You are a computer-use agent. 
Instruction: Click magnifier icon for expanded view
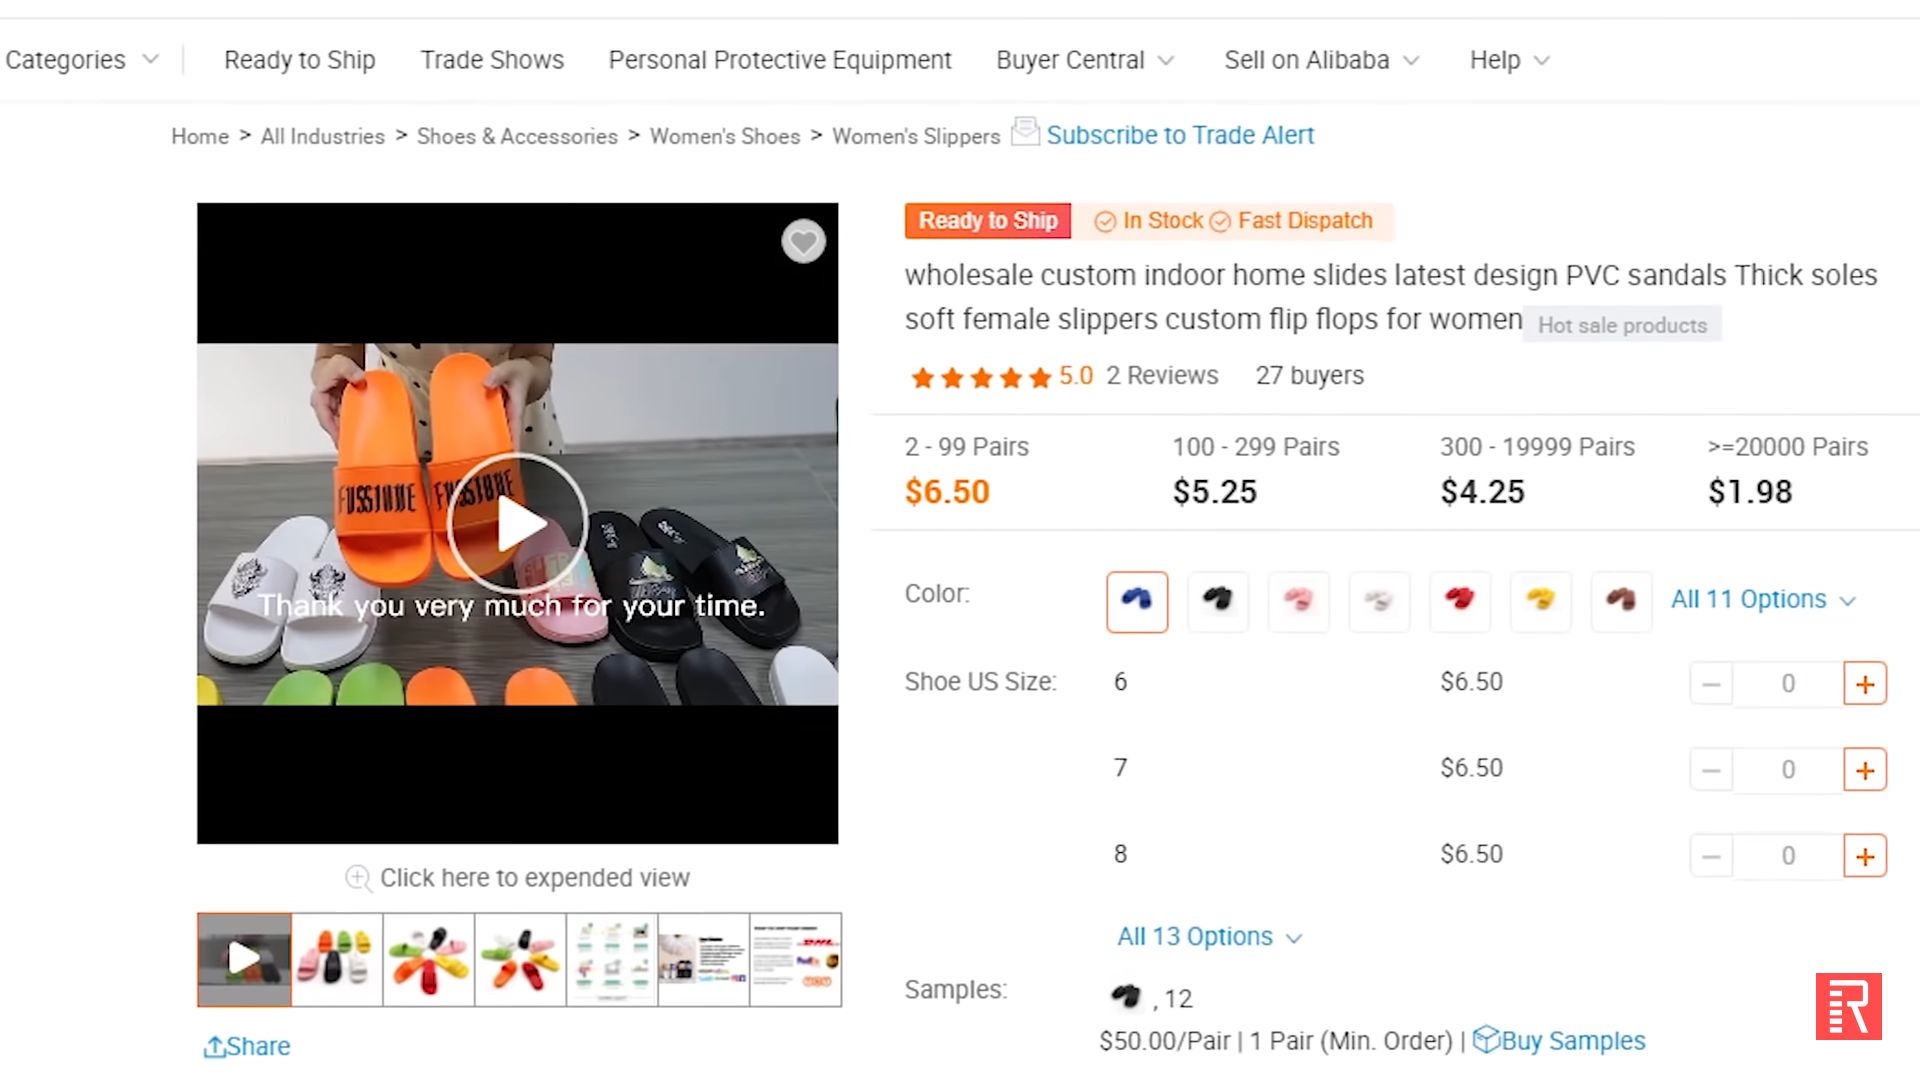(x=358, y=878)
